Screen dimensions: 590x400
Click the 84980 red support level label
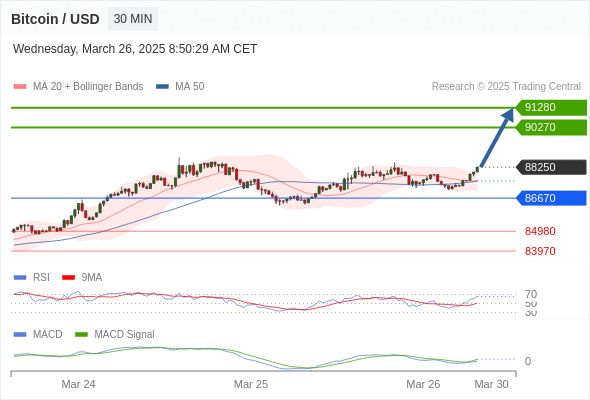(x=540, y=231)
